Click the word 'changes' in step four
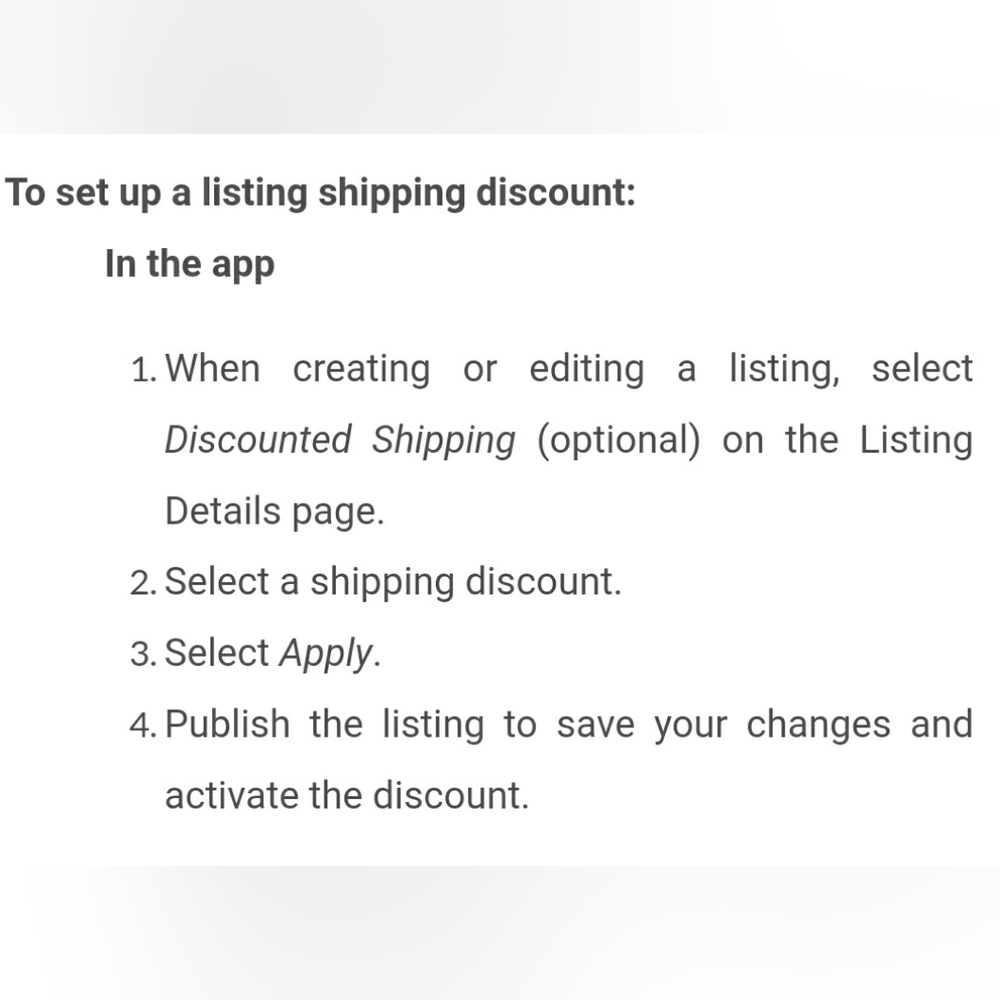 [818, 724]
